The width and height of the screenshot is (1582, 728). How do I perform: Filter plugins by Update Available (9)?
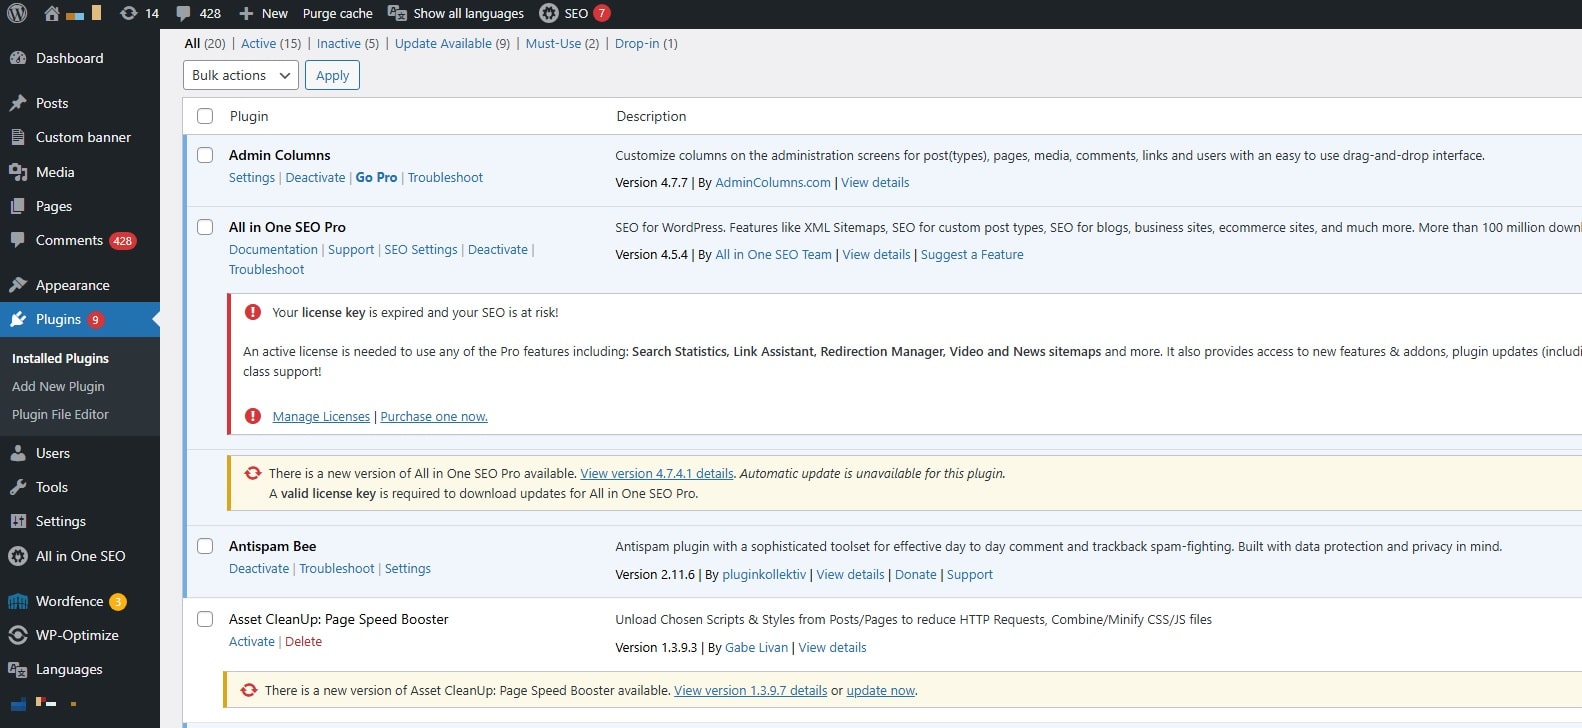point(452,43)
